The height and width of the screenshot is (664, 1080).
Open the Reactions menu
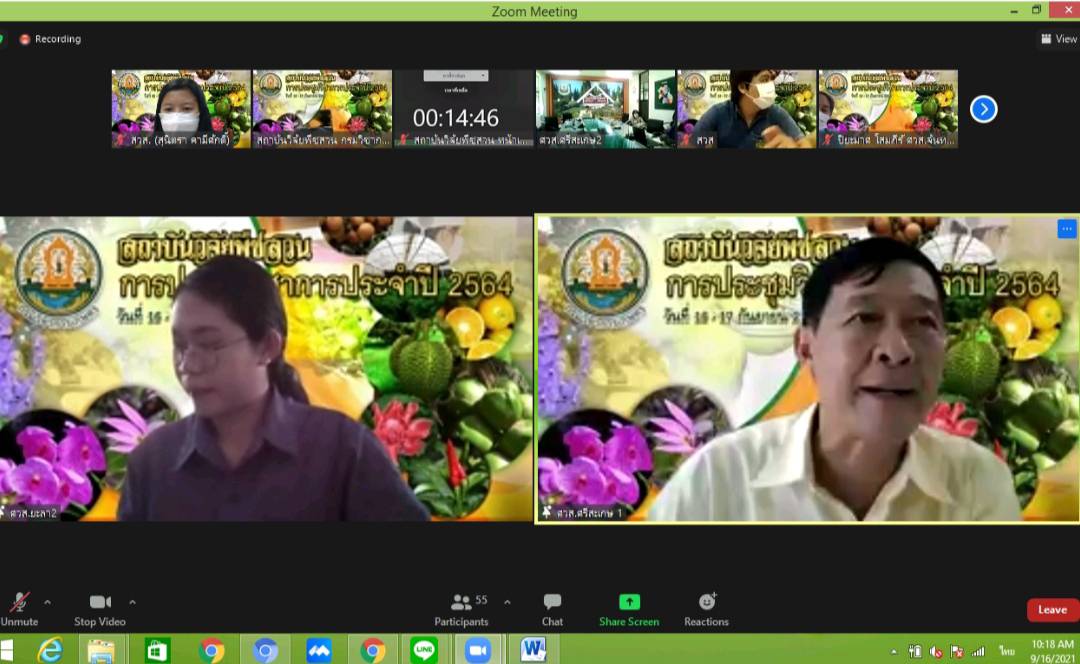click(706, 603)
